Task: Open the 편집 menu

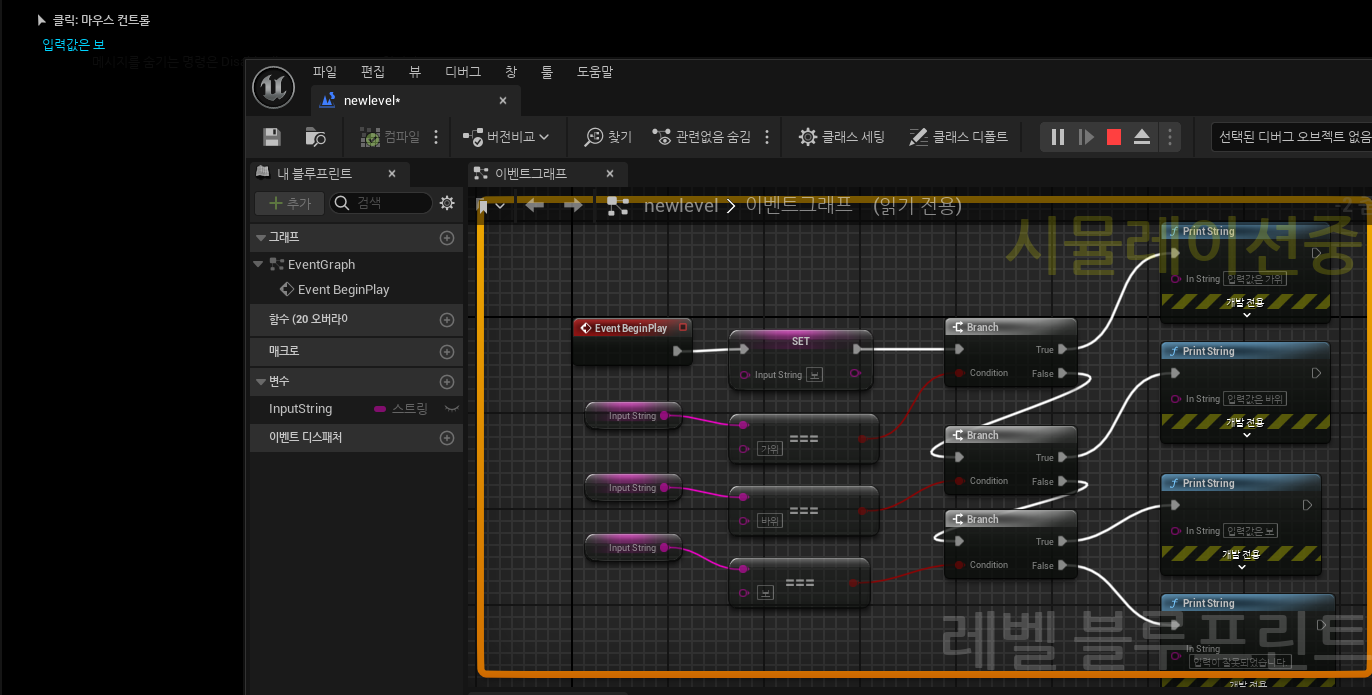Action: 373,72
